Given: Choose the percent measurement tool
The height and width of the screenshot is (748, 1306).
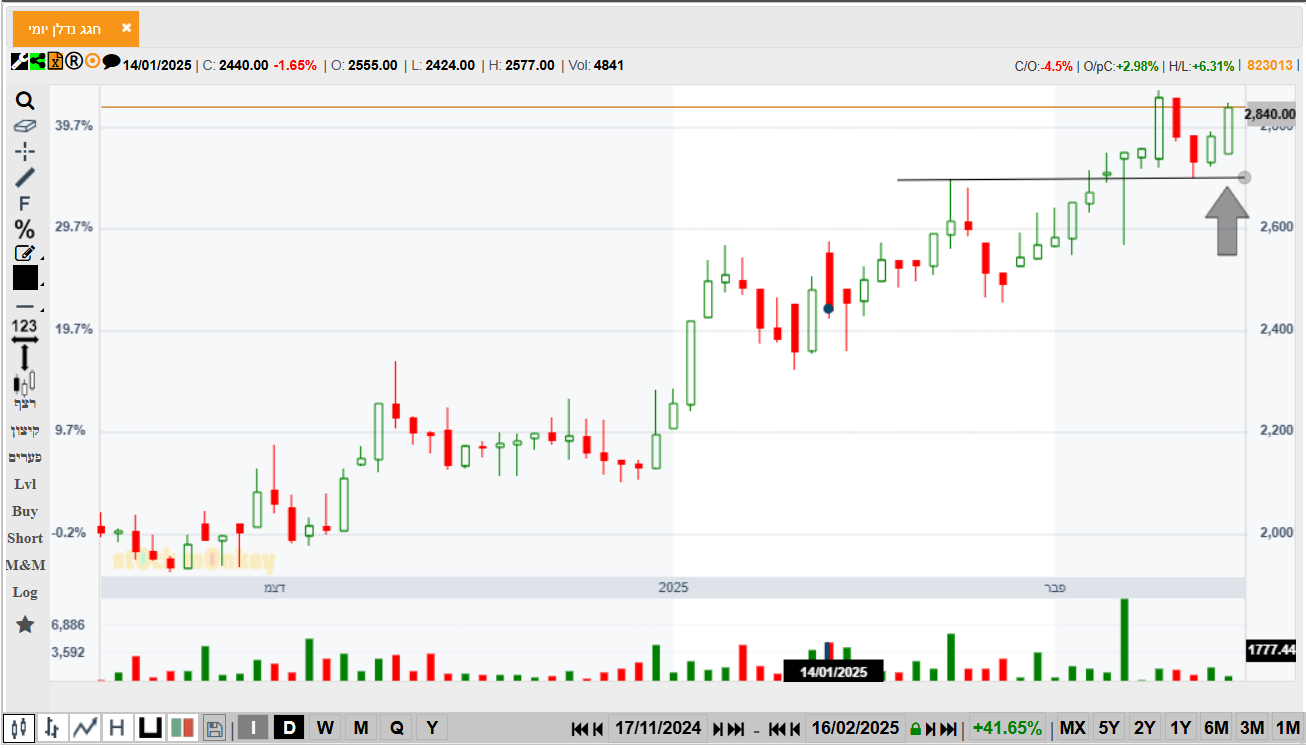Looking at the screenshot, I should [25, 229].
